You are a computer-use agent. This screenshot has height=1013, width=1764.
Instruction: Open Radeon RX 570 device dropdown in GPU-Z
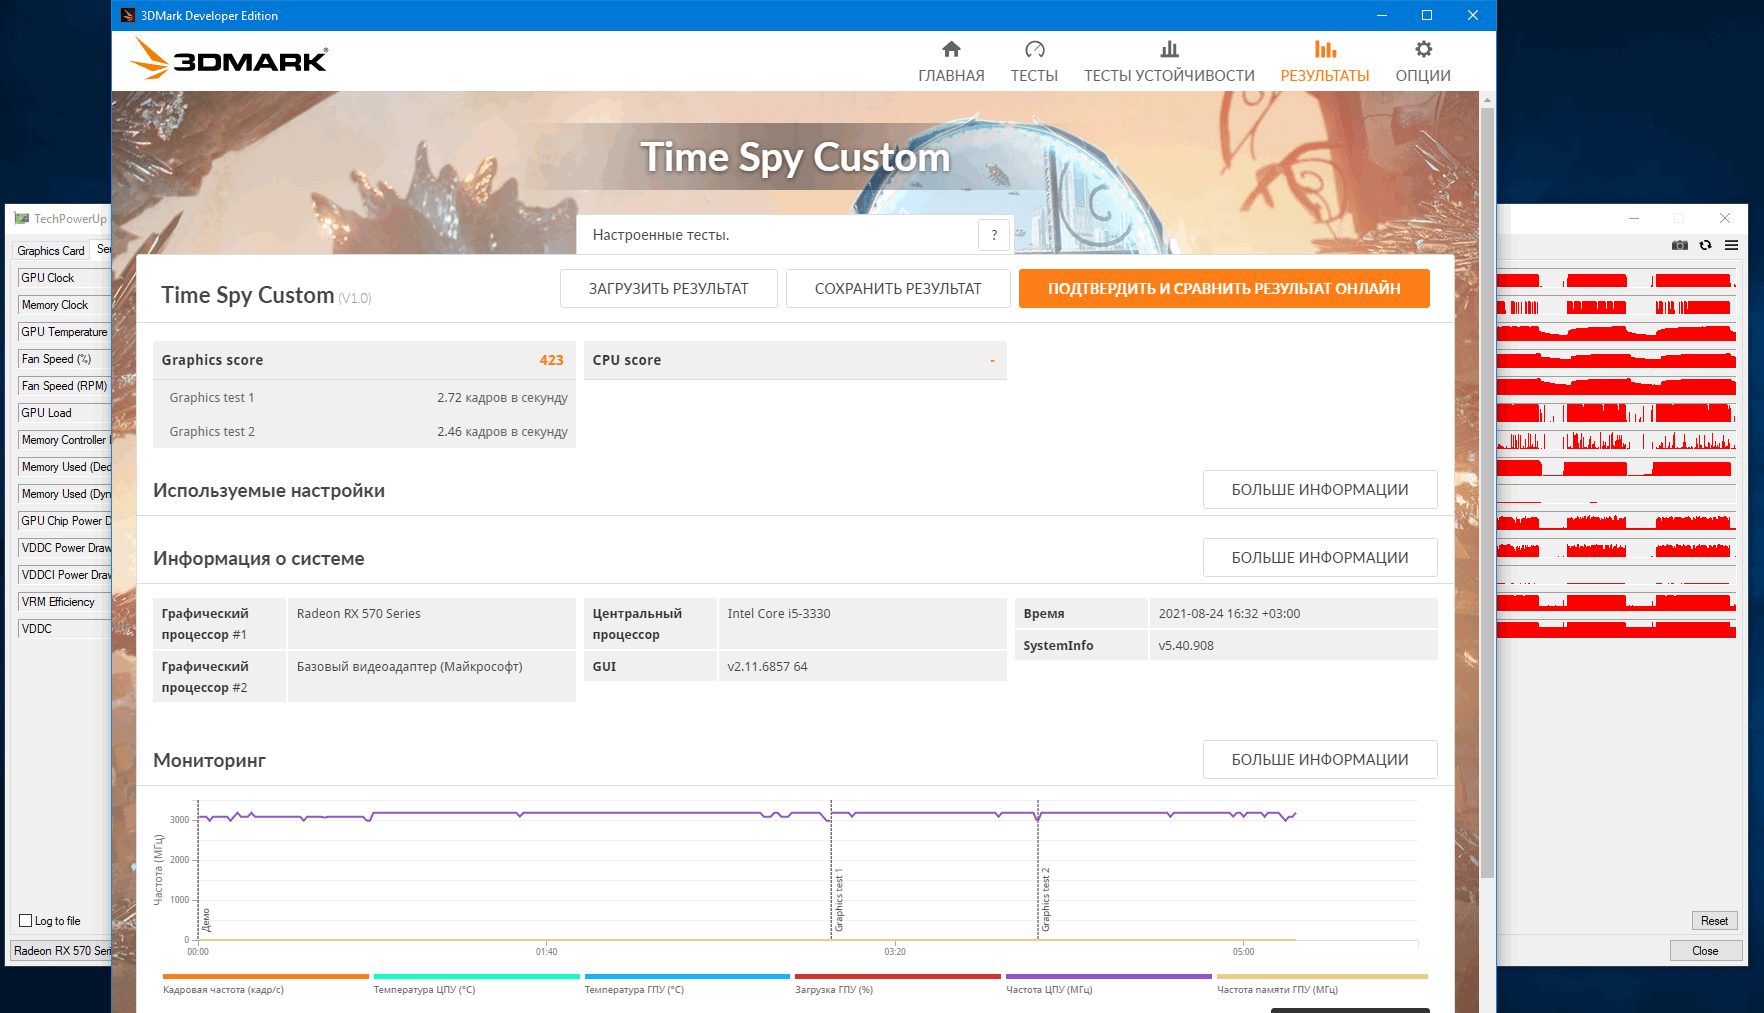pyautogui.click(x=61, y=951)
